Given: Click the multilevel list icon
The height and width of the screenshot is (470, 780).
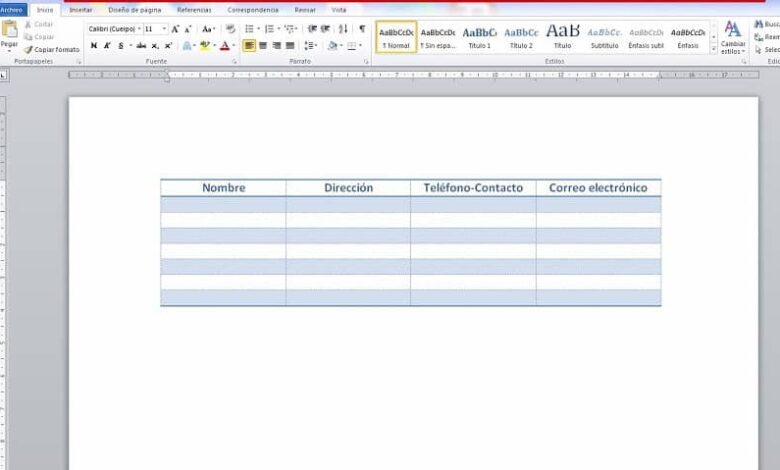Looking at the screenshot, I should tap(291, 29).
